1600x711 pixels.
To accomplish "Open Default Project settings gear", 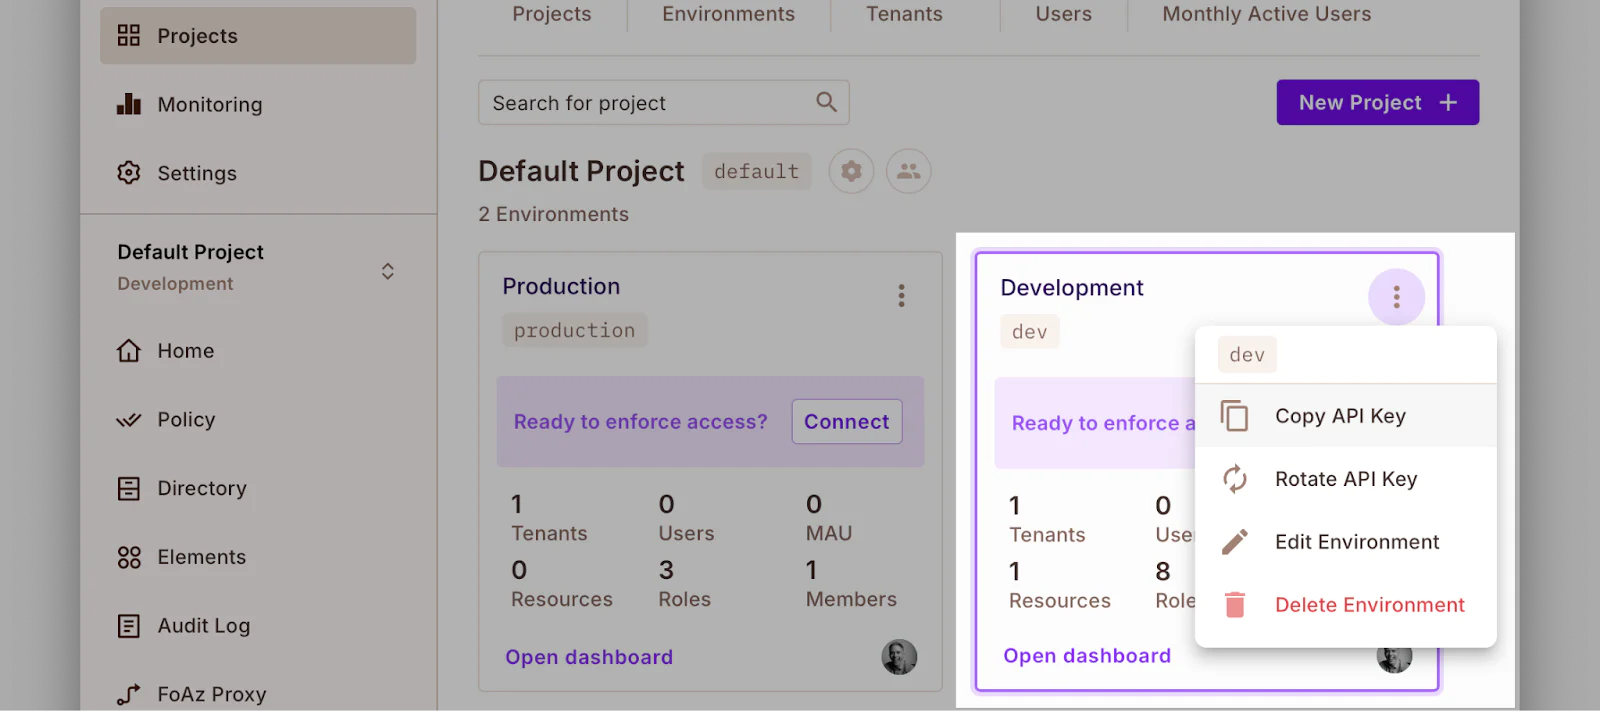I will pos(851,171).
